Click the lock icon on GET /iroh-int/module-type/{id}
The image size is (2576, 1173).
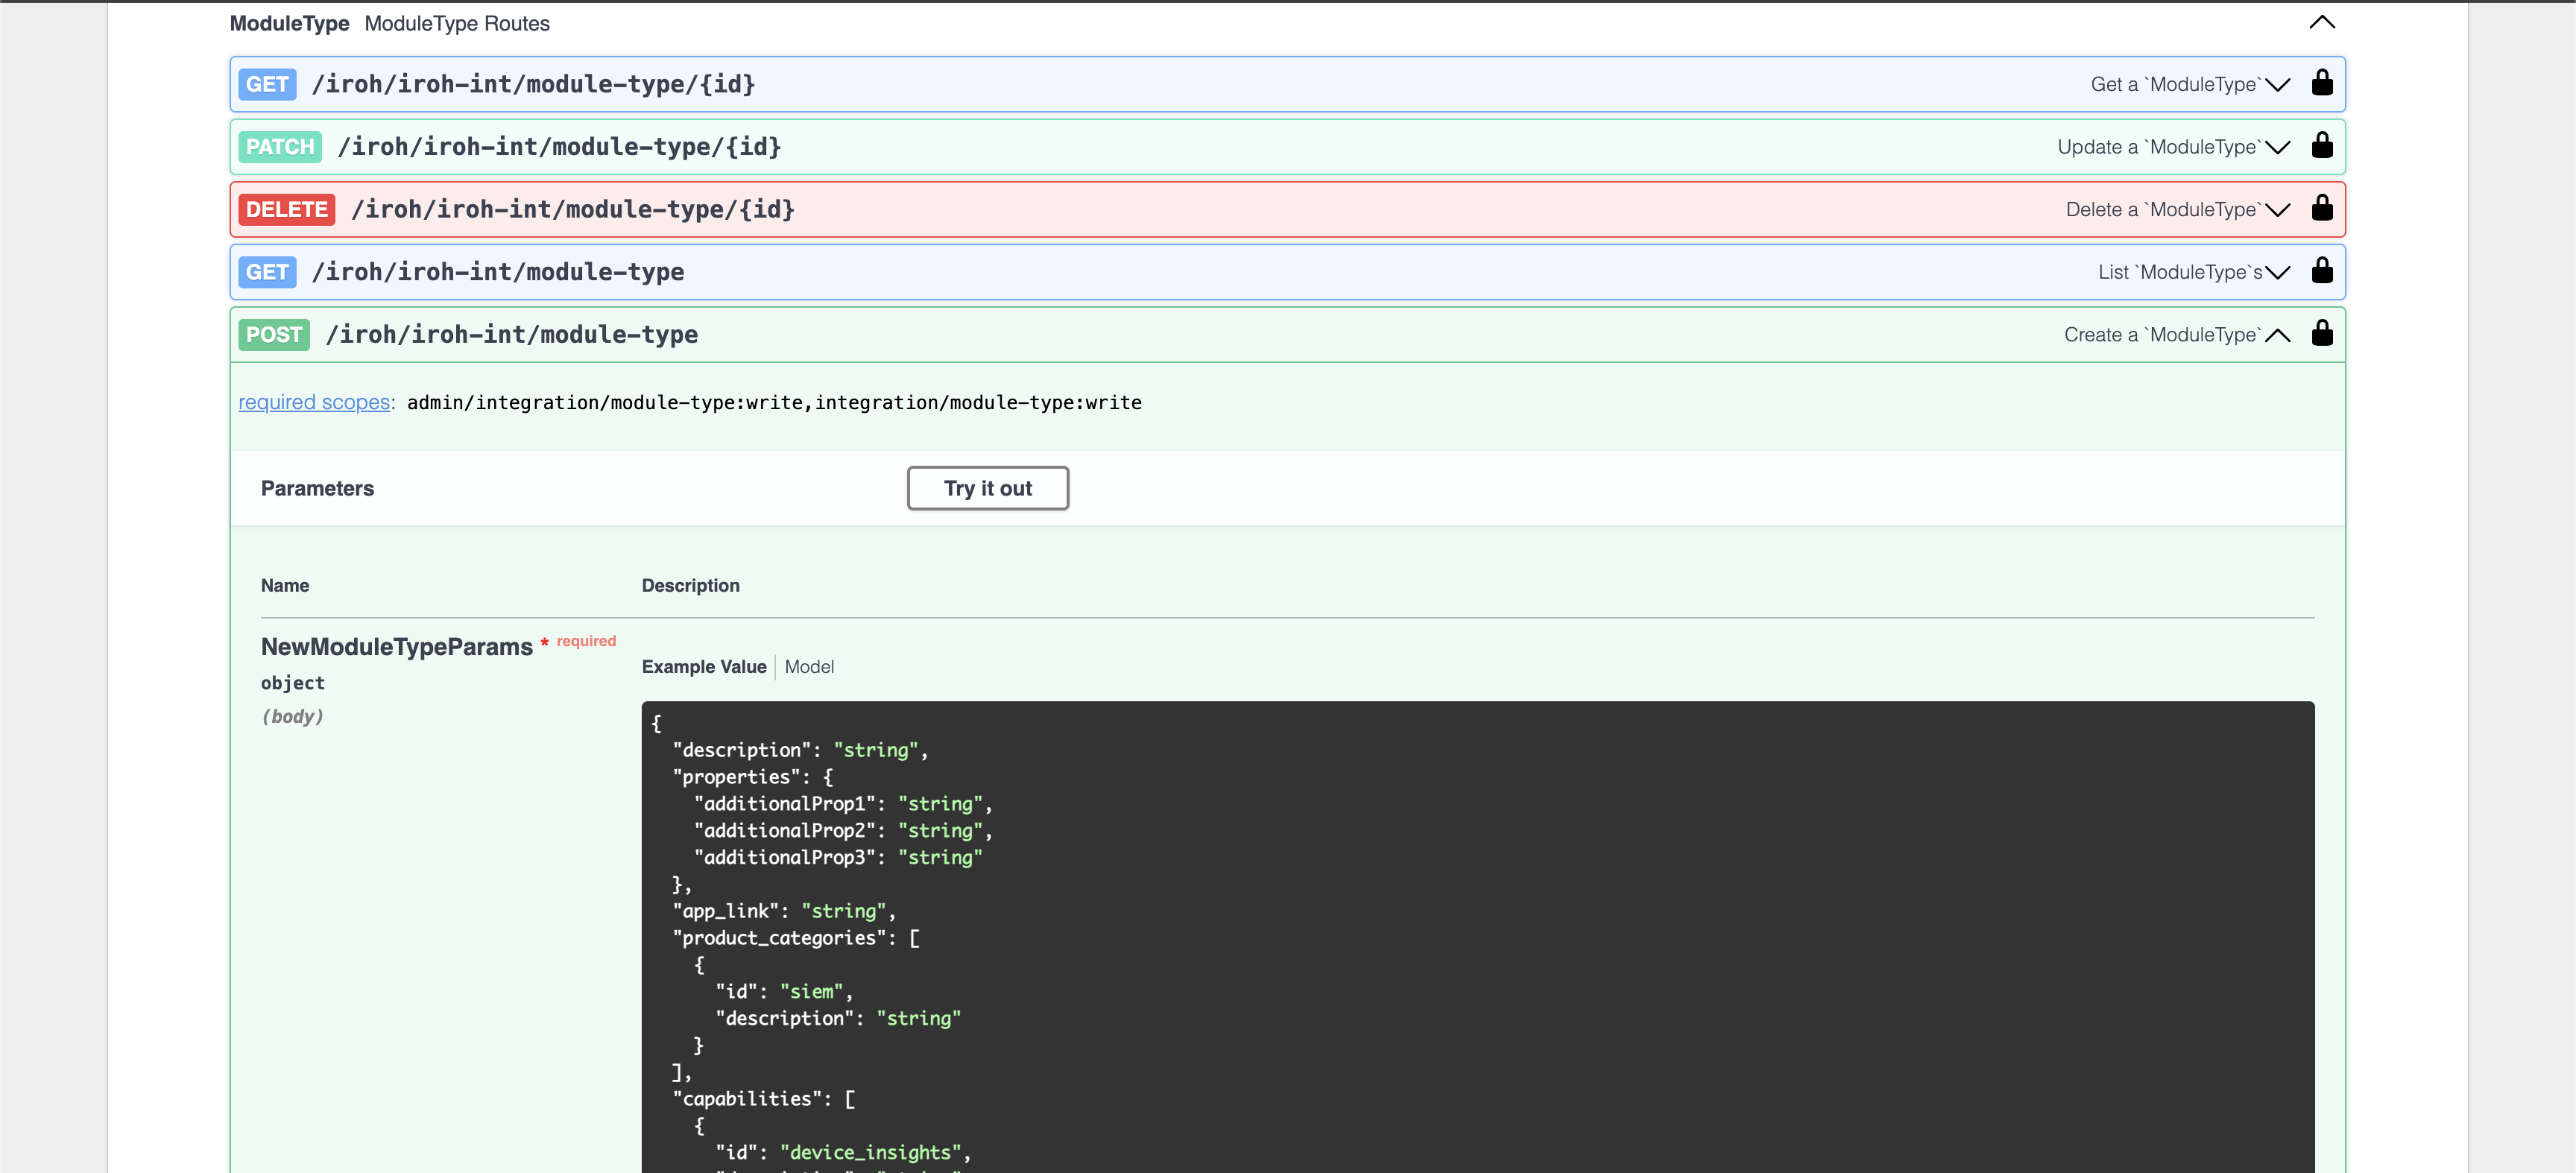(2322, 84)
